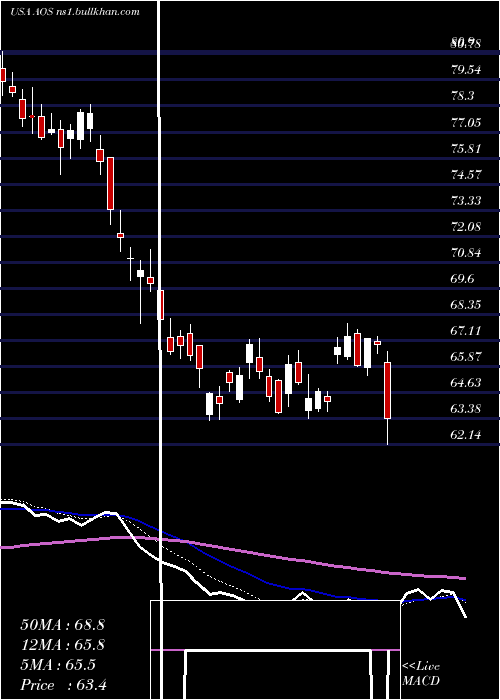
Task: Click the 63.38 price axis label
Action: click(466, 409)
